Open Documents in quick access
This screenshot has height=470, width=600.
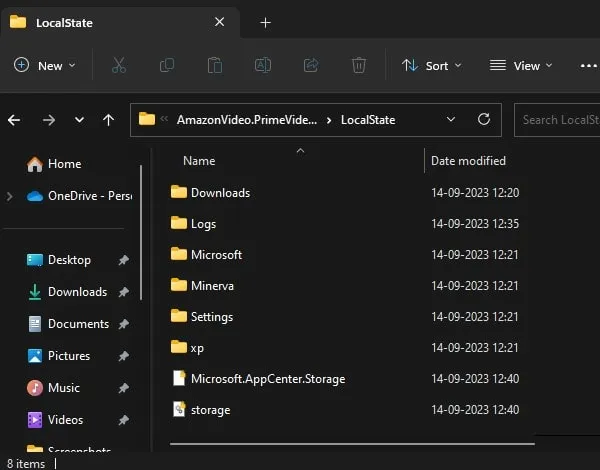(69, 324)
